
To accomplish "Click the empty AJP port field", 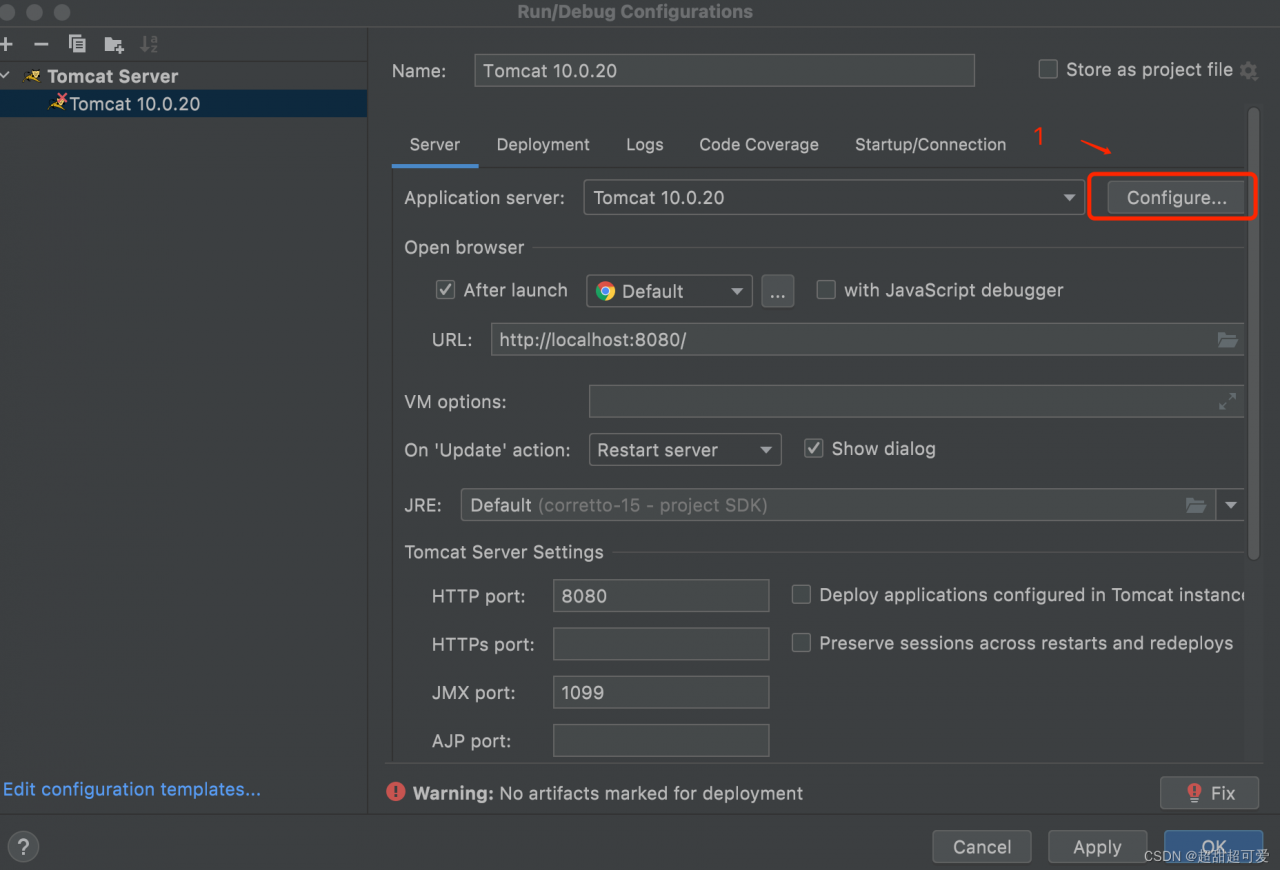I will click(x=661, y=741).
